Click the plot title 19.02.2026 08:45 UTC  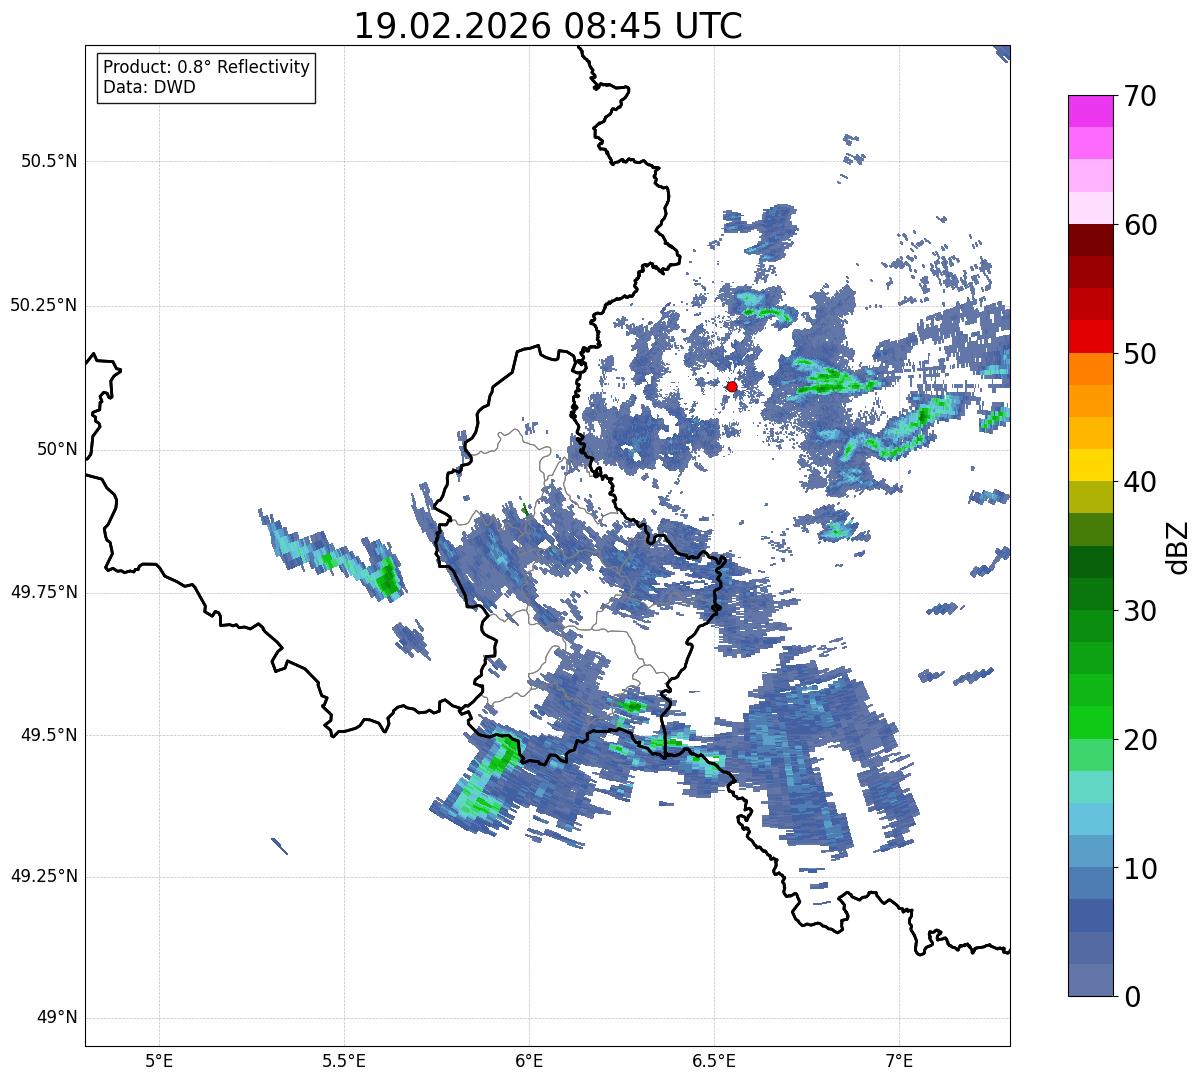[548, 26]
